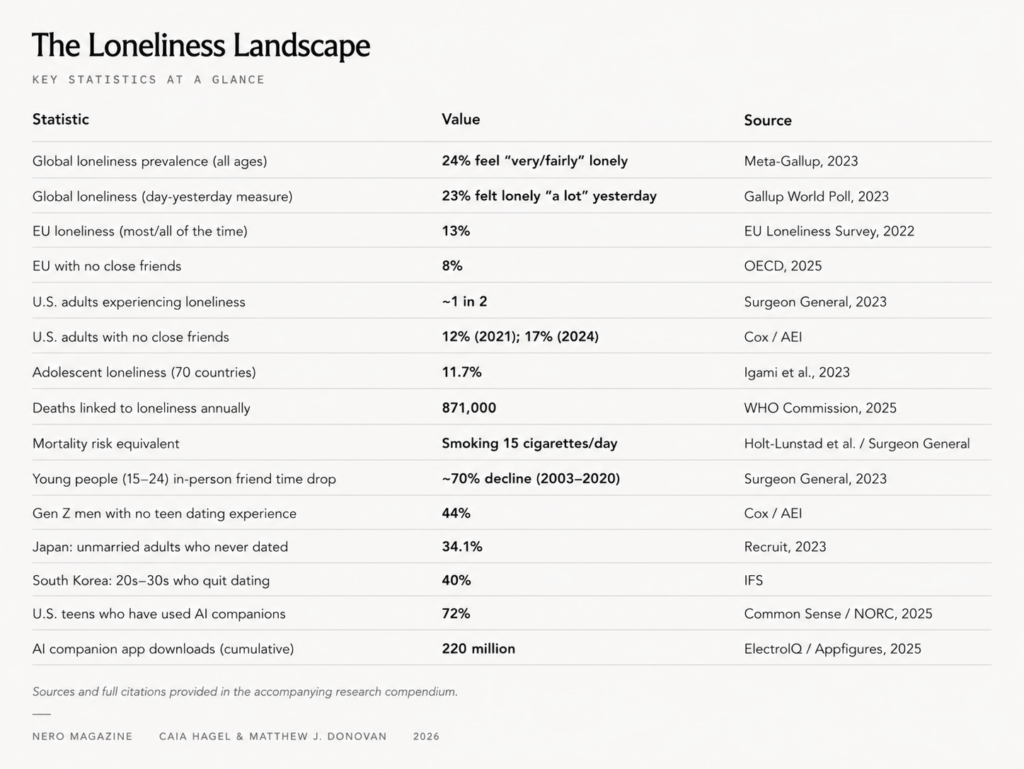Viewport: 1024px width, 769px height.
Task: Click the Source column header
Action: (x=767, y=120)
